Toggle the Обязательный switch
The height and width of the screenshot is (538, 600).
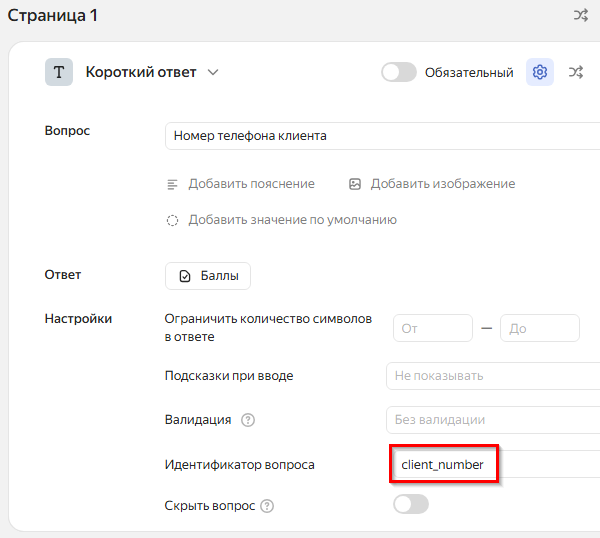coord(399,72)
